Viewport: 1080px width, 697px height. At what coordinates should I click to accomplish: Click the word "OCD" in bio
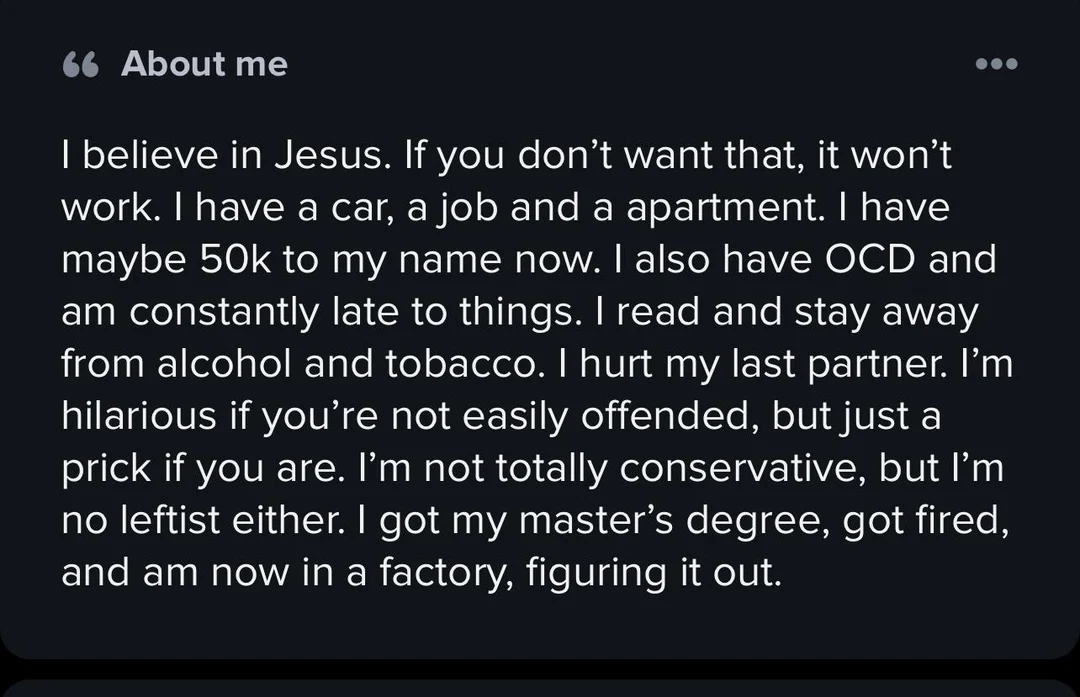tap(870, 260)
